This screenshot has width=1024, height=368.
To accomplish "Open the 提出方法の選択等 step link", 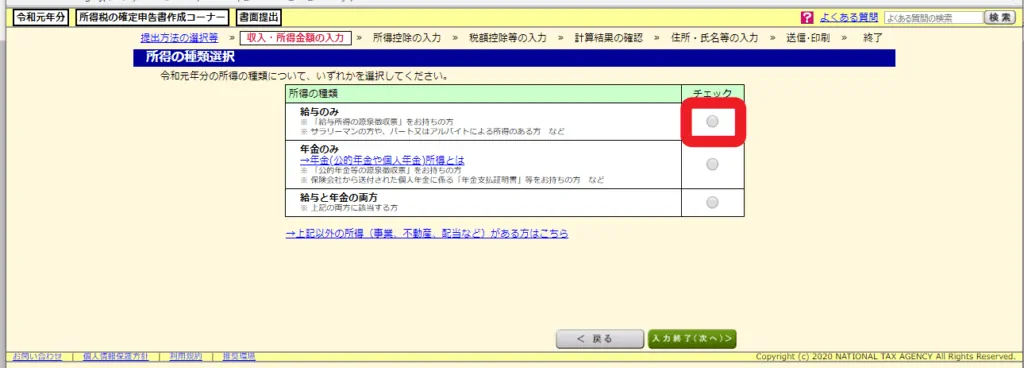I will (x=180, y=38).
